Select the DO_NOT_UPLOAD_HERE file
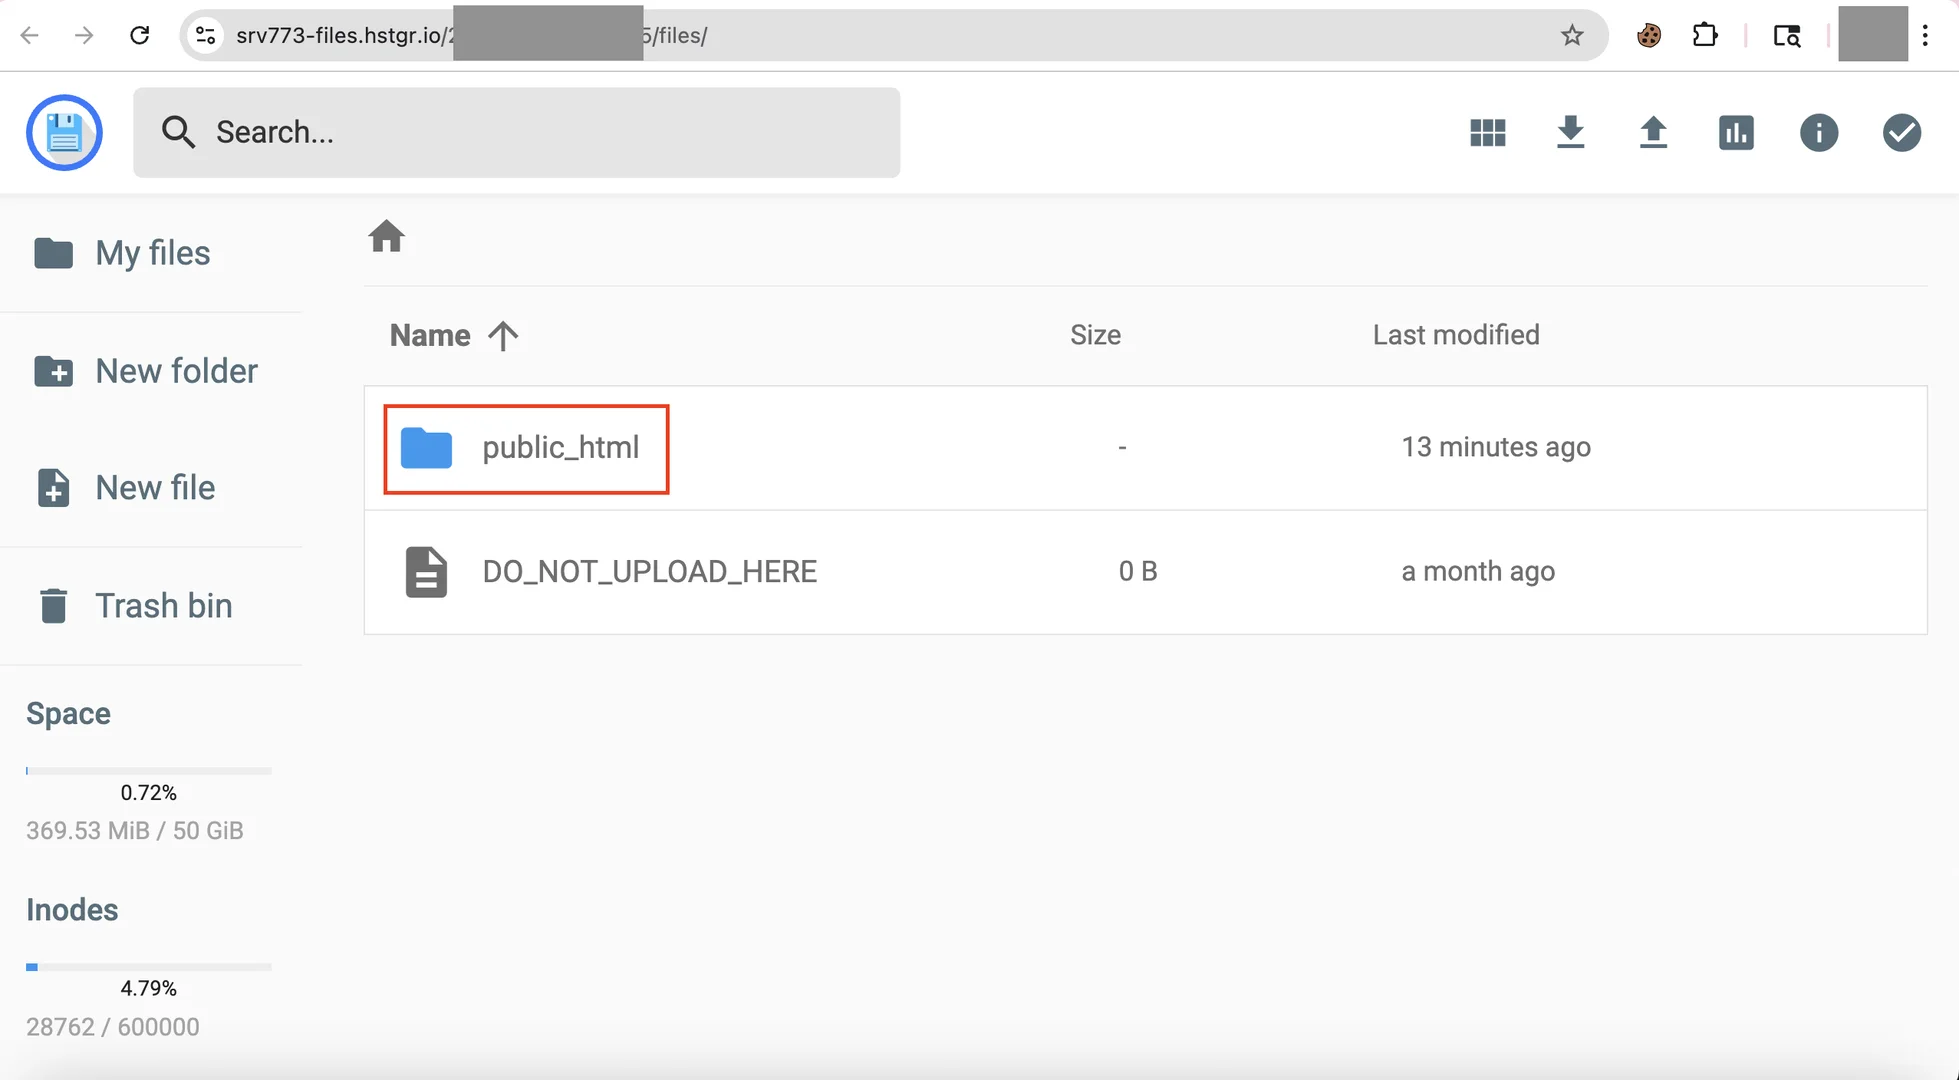 click(649, 572)
